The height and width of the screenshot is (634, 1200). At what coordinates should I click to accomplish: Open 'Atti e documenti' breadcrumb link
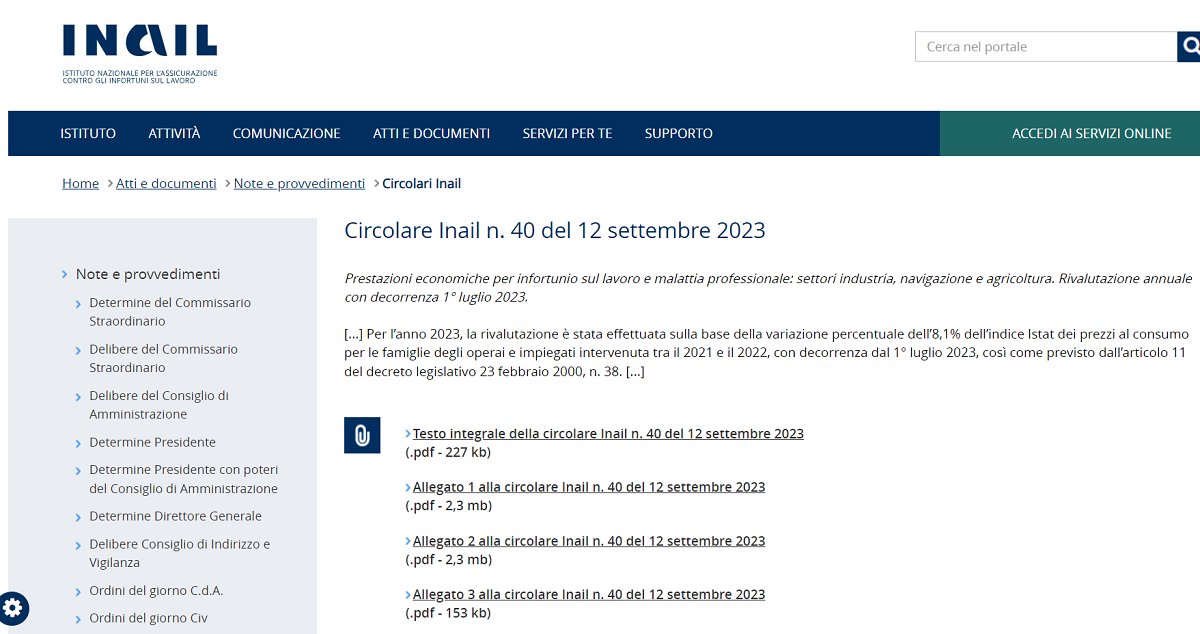tap(166, 183)
